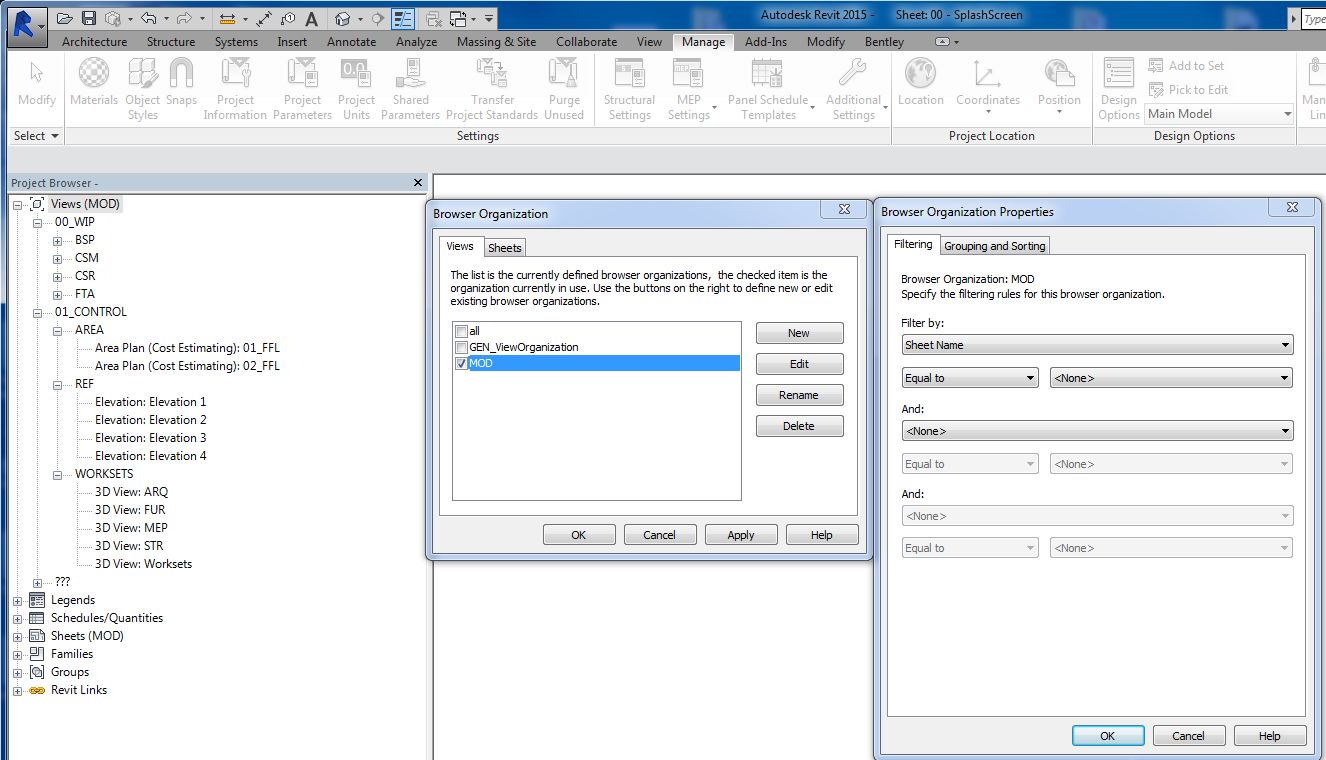Screen dimensions: 1326x760
Task: Open the Design Options icon
Action: (1119, 72)
